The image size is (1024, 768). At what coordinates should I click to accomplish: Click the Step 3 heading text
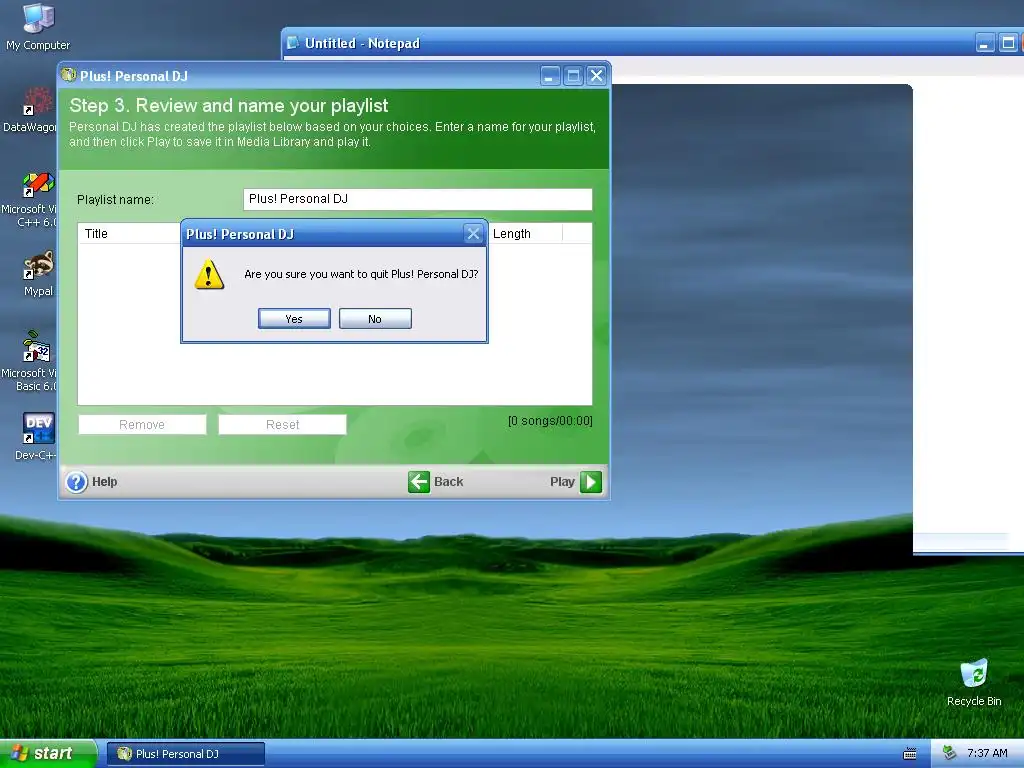pos(229,105)
